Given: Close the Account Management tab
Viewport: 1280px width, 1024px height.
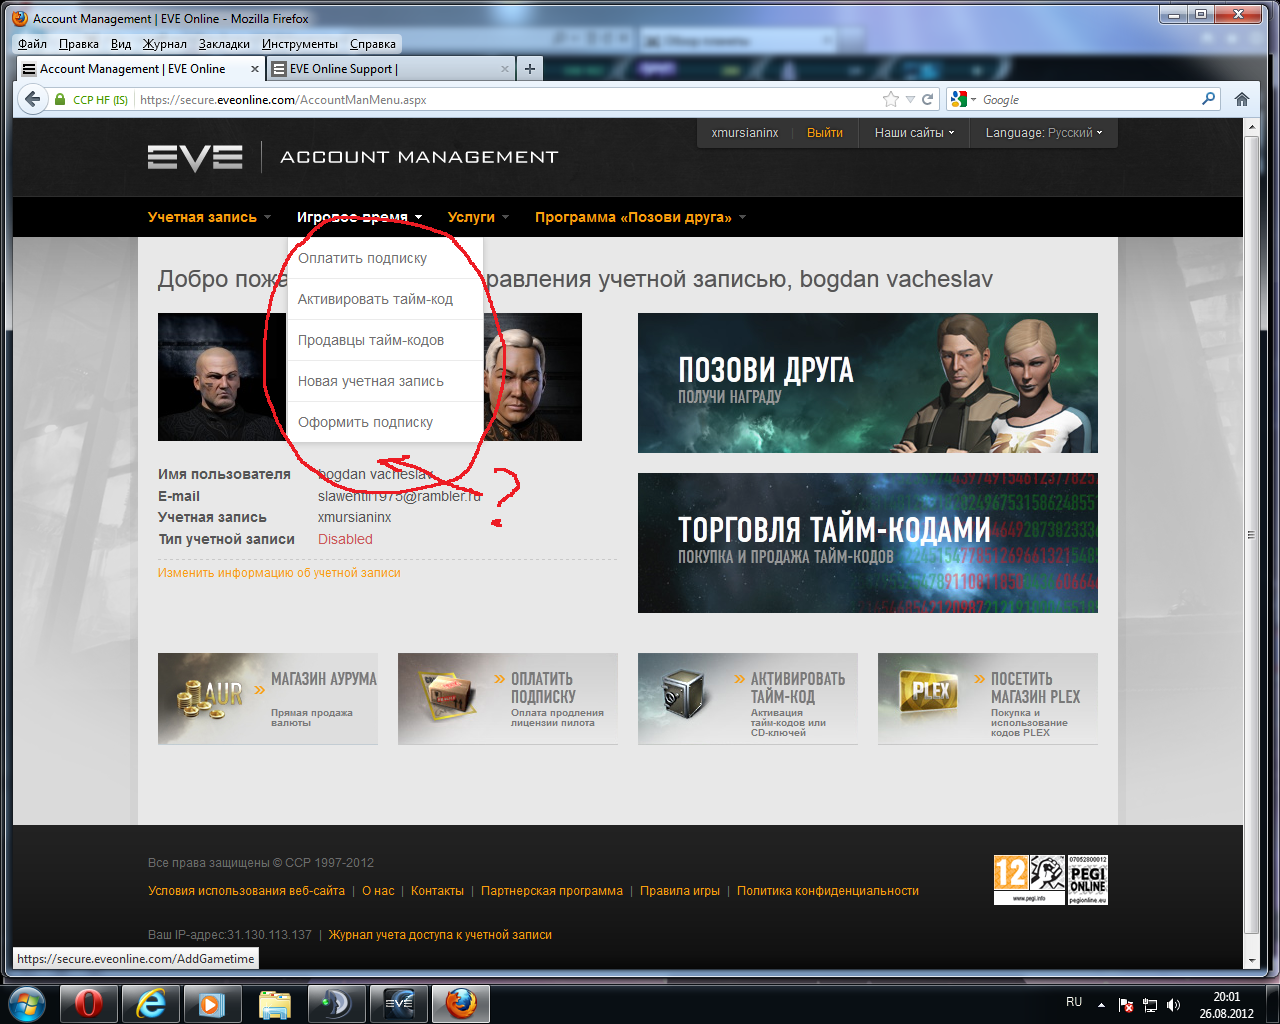Looking at the screenshot, I should coord(255,69).
